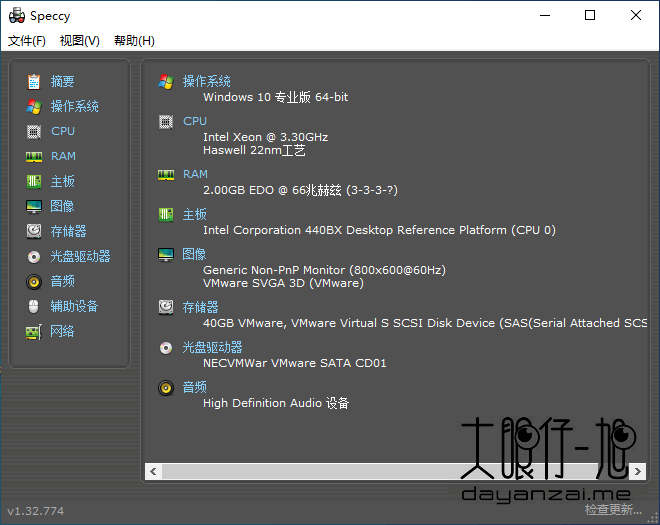The height and width of the screenshot is (525, 660).
Task: Click the motherboard icon in summary pane
Action: click(166, 215)
